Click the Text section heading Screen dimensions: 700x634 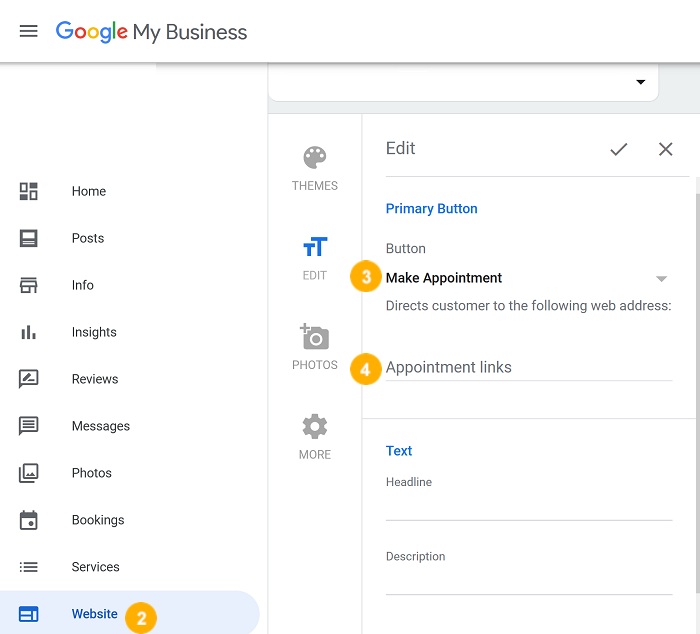click(399, 451)
